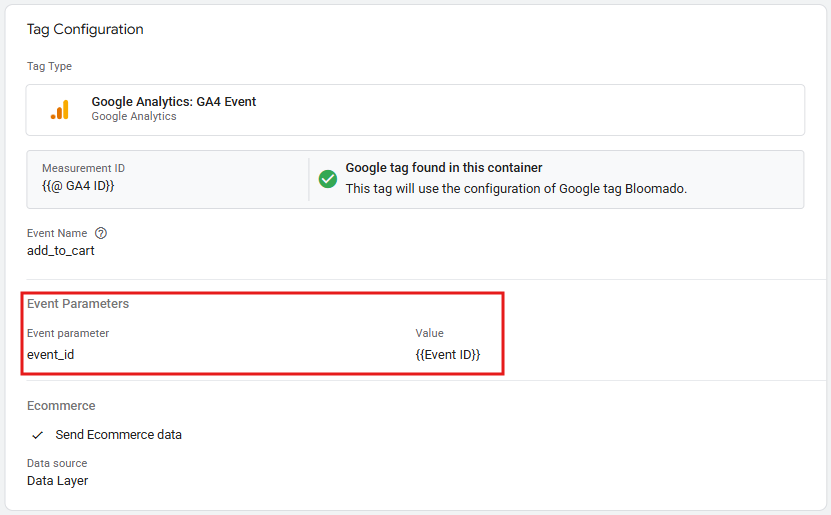Select the Google Analytics: GA4 Event tag type
The height and width of the screenshot is (515, 831).
pos(173,102)
